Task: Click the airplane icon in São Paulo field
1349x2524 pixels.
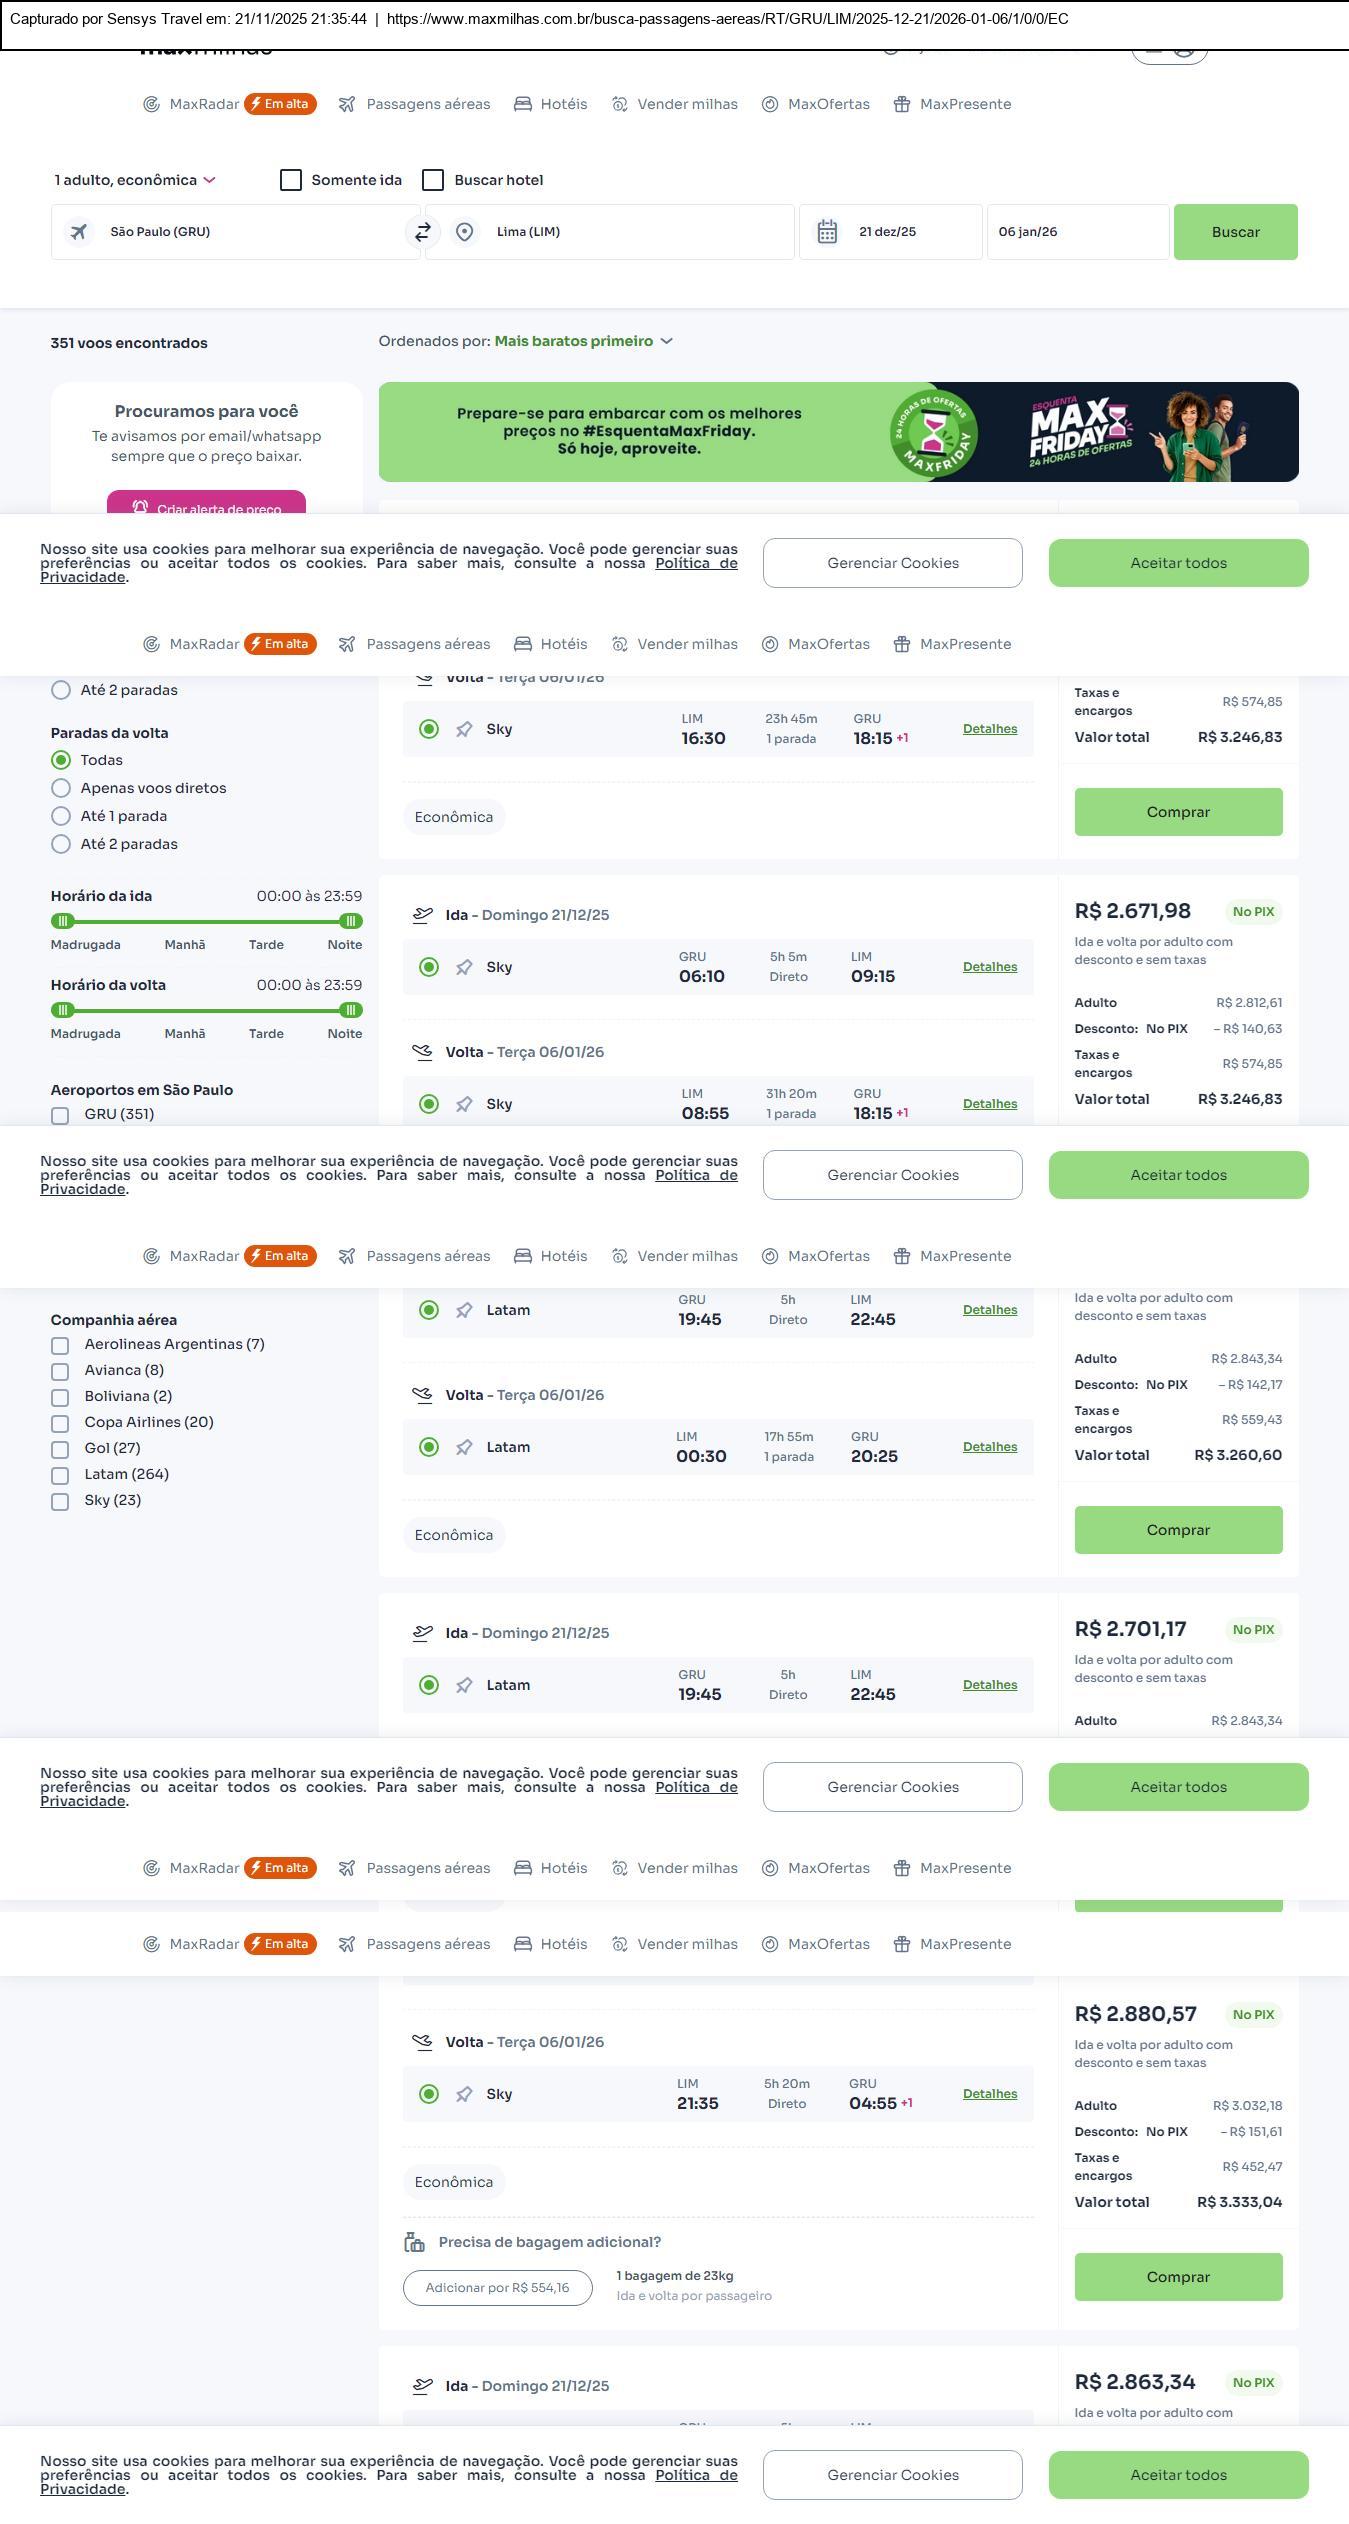Action: coord(79,232)
